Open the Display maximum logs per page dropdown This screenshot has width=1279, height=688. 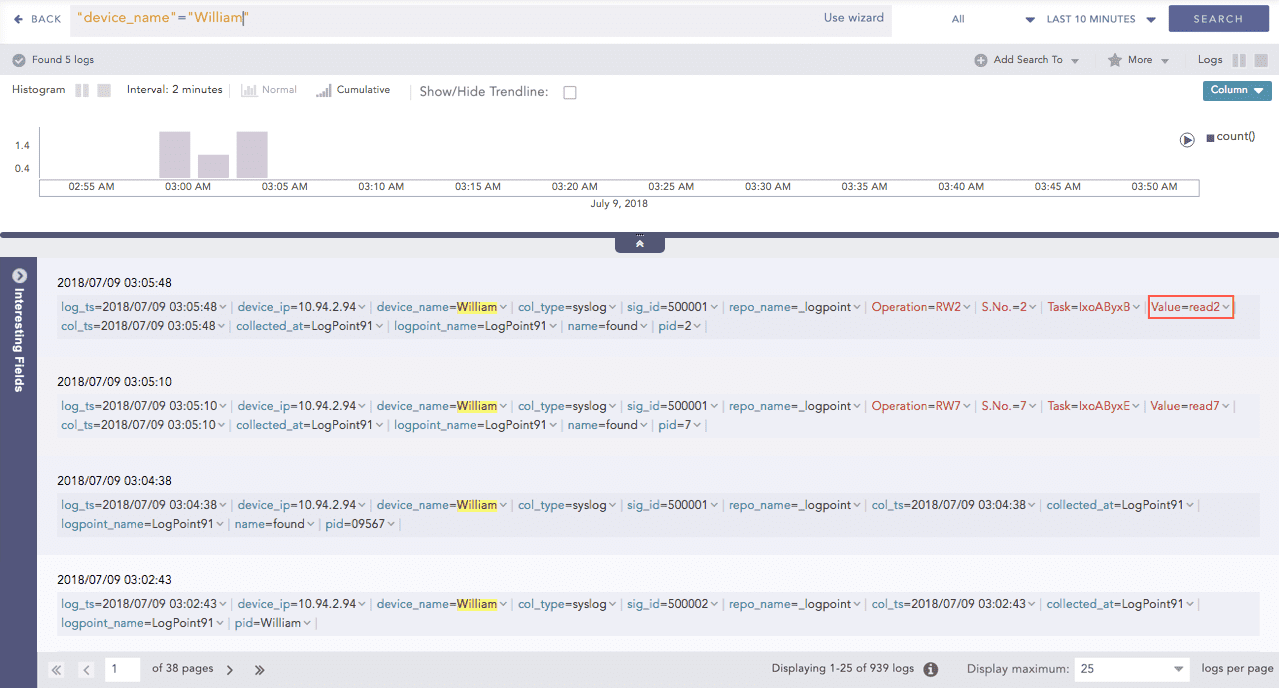[x=1131, y=668]
